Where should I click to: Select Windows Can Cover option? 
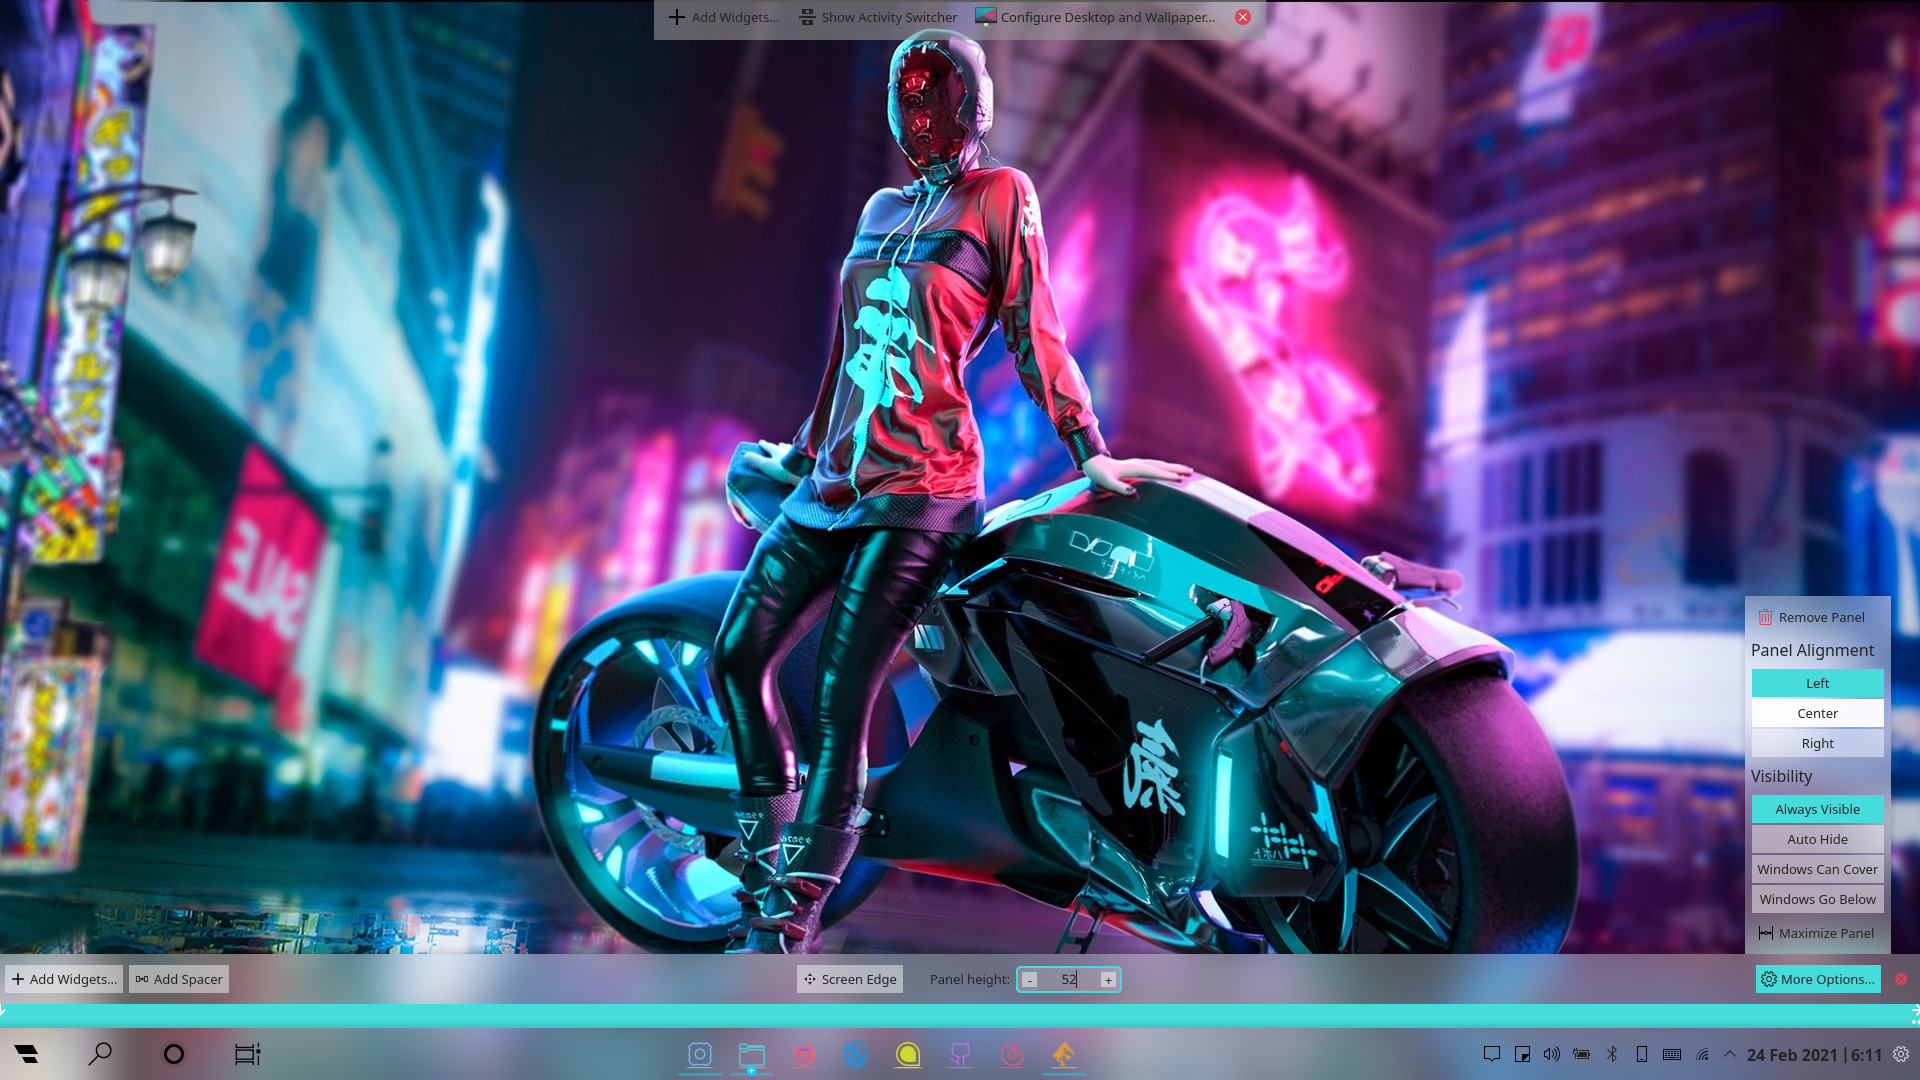[1817, 869]
